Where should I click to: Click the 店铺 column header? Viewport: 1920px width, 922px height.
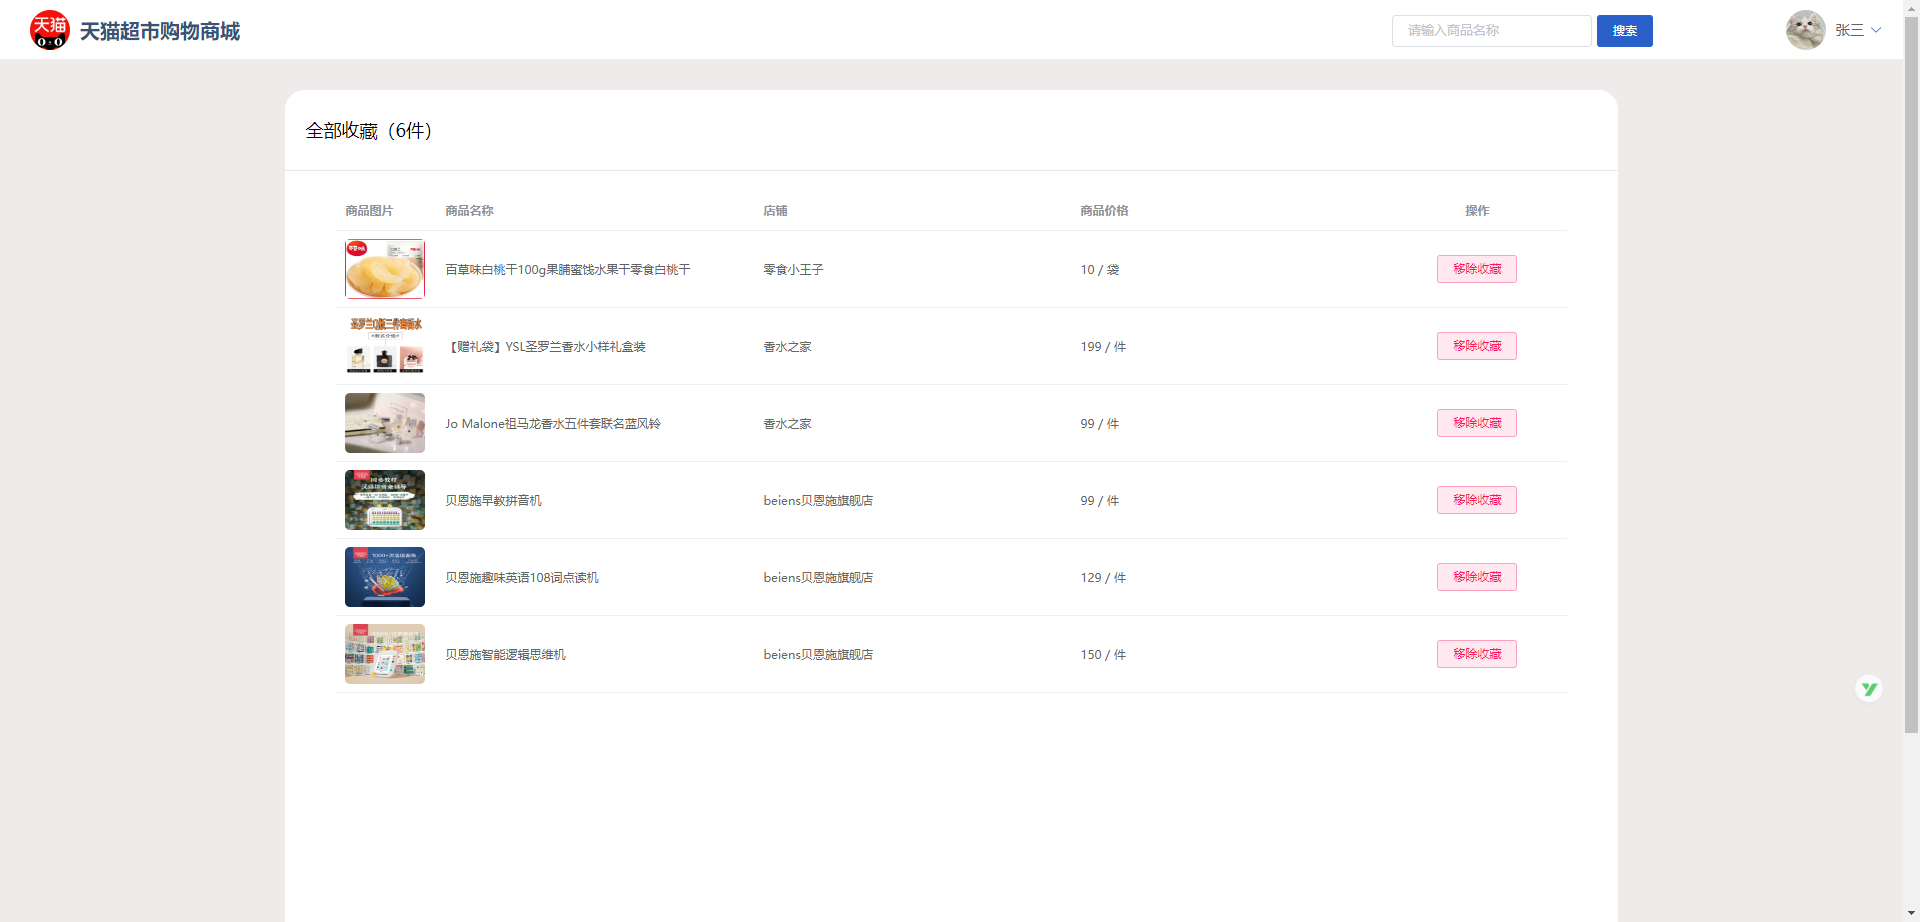point(775,211)
